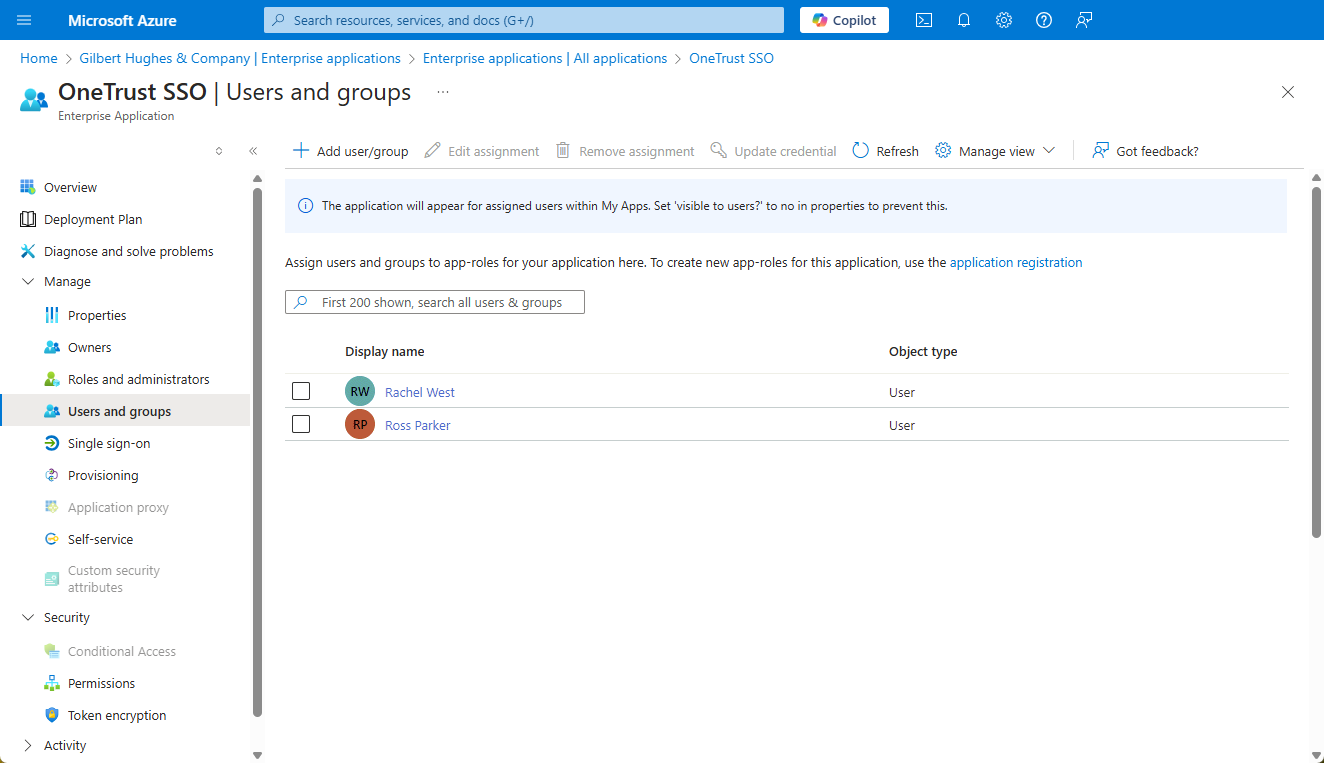The height and width of the screenshot is (763, 1324).
Task: Open the Cloud Shell terminal
Action: (x=923, y=19)
